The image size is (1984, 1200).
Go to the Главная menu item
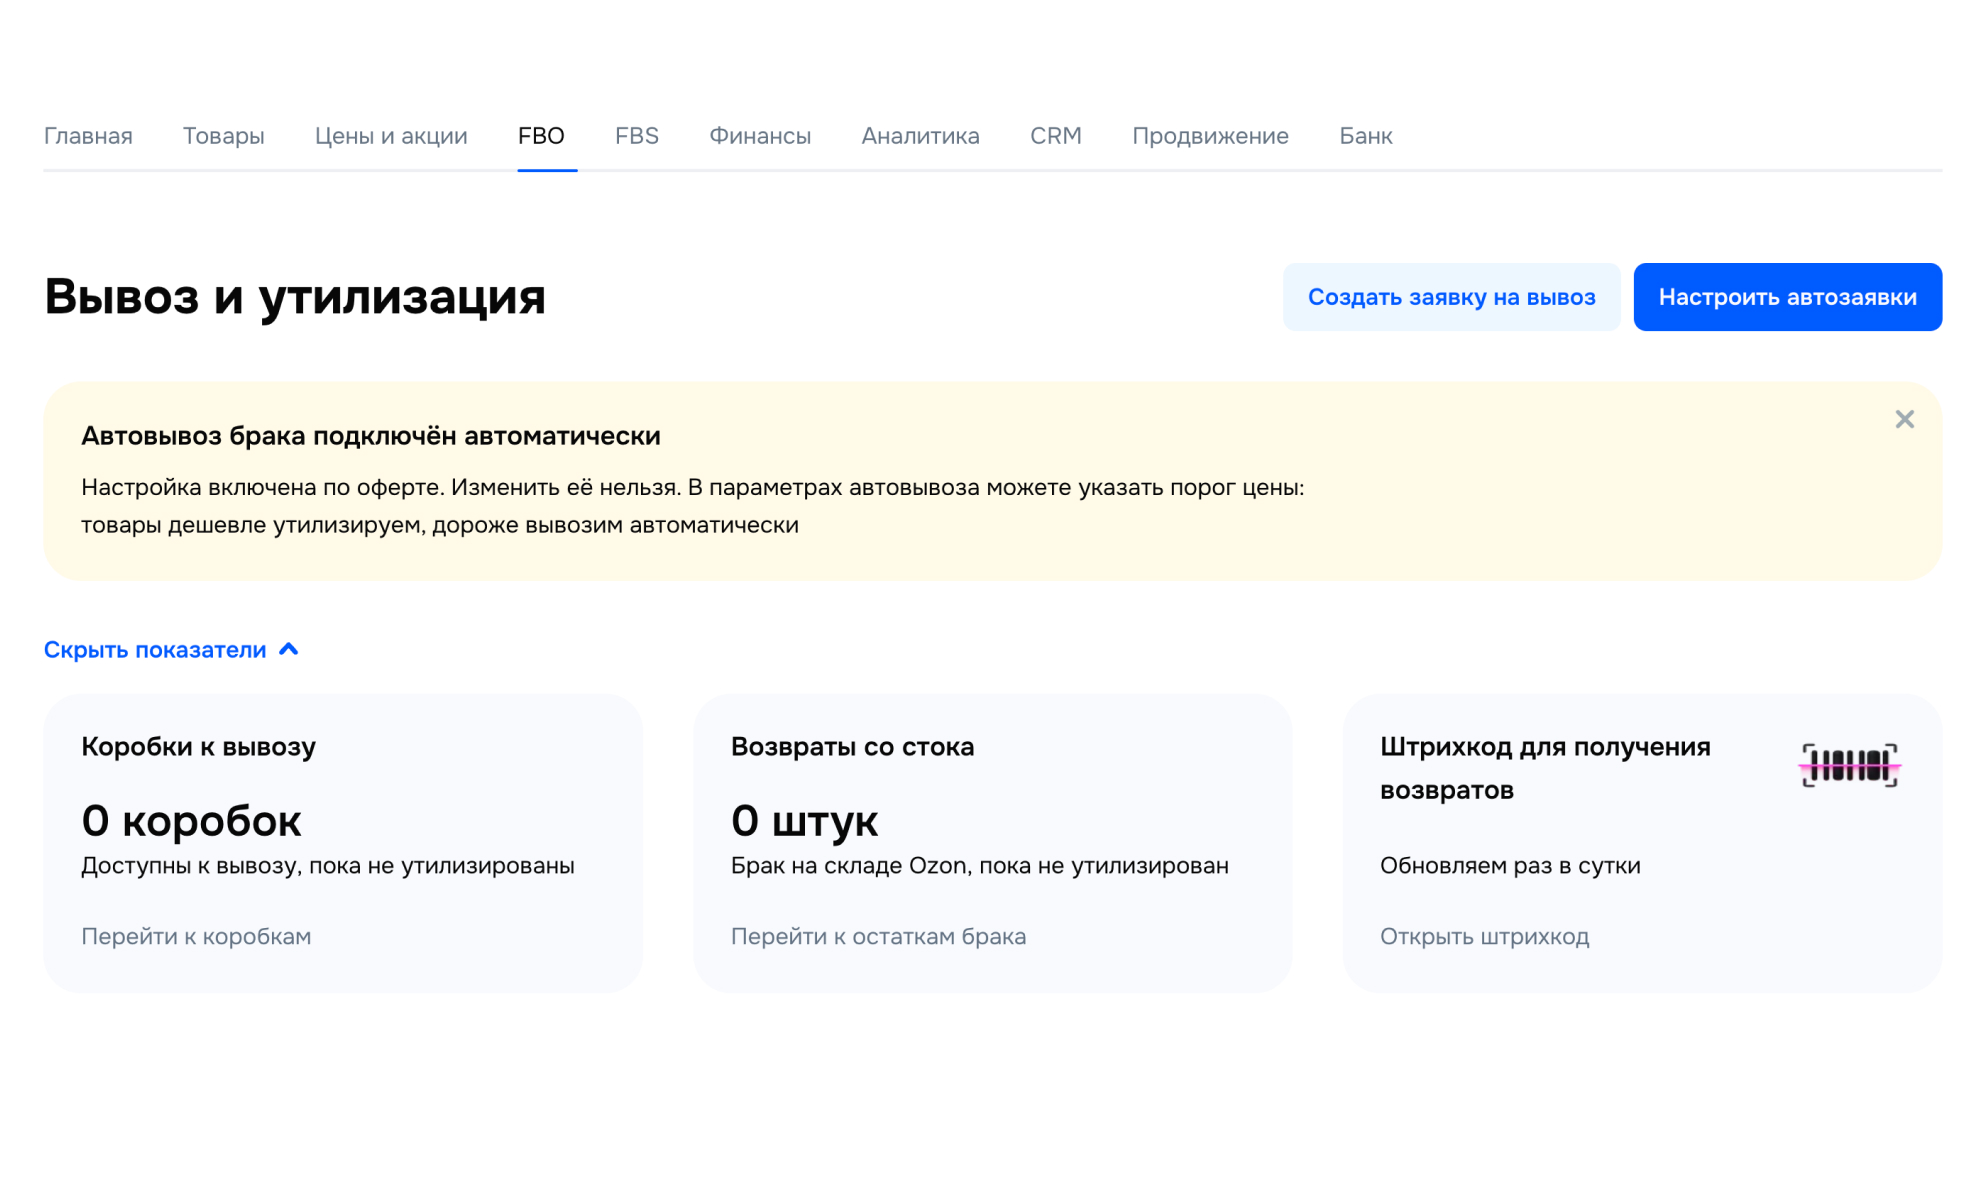click(x=88, y=136)
